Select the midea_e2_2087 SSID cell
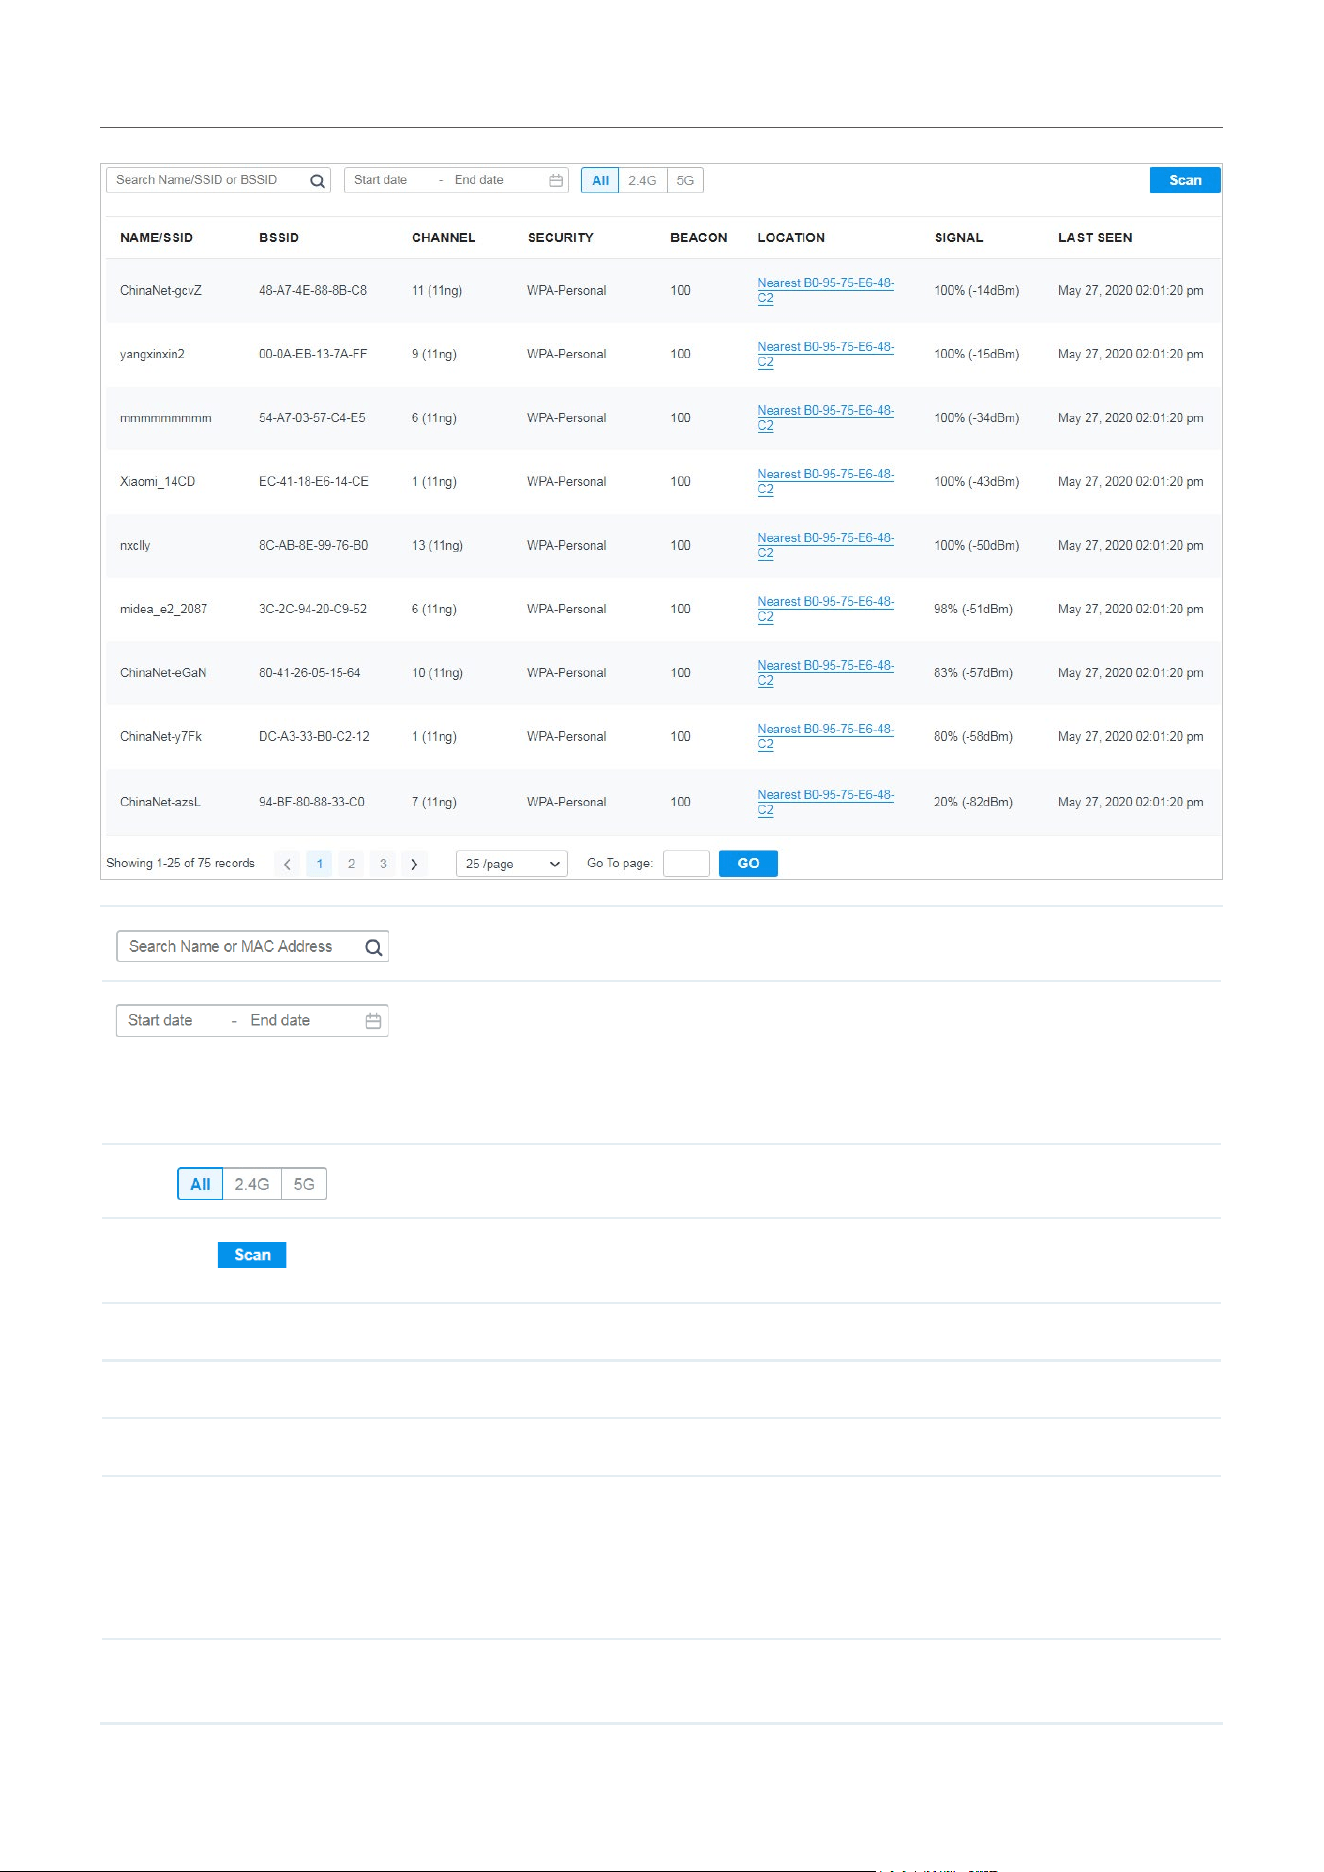This screenshot has height=1872, width=1324. click(x=164, y=609)
